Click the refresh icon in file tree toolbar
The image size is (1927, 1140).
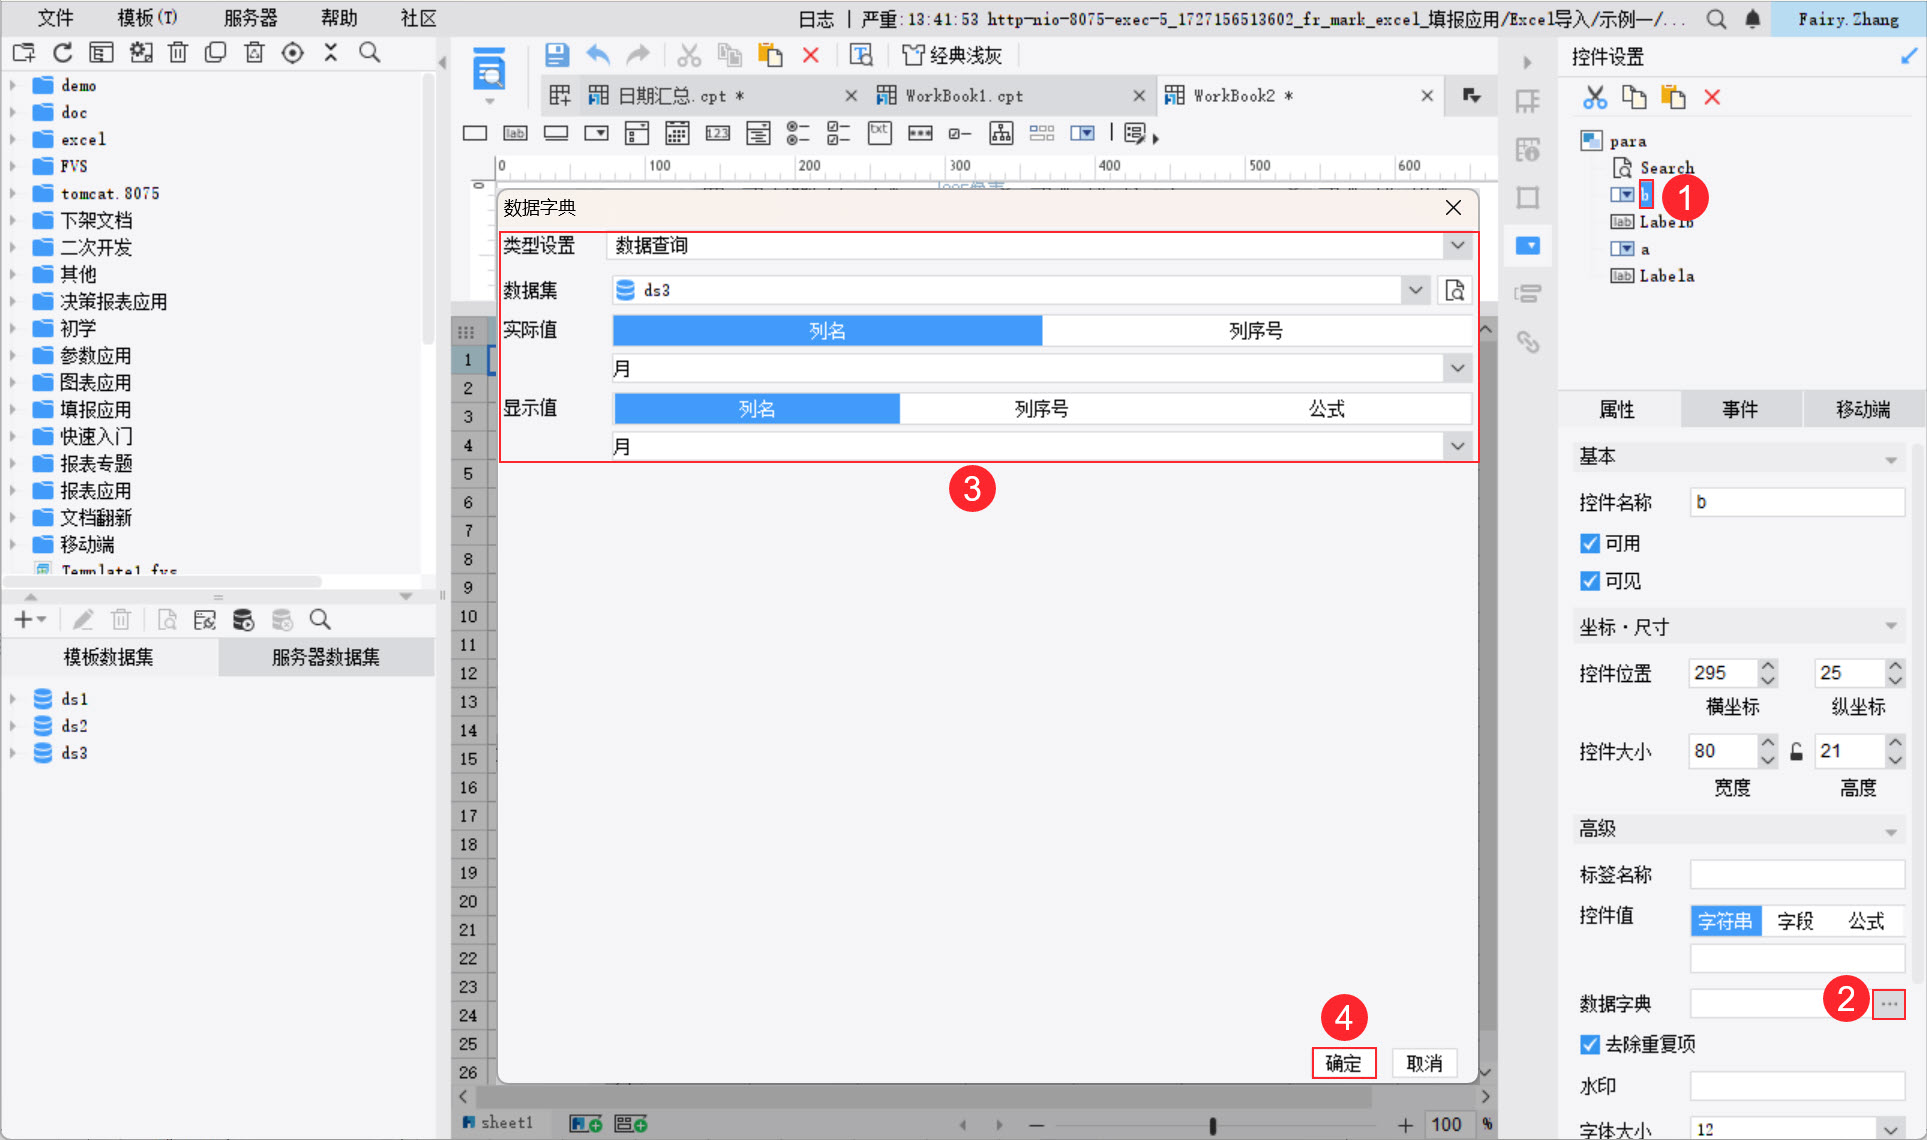pyautogui.click(x=63, y=52)
